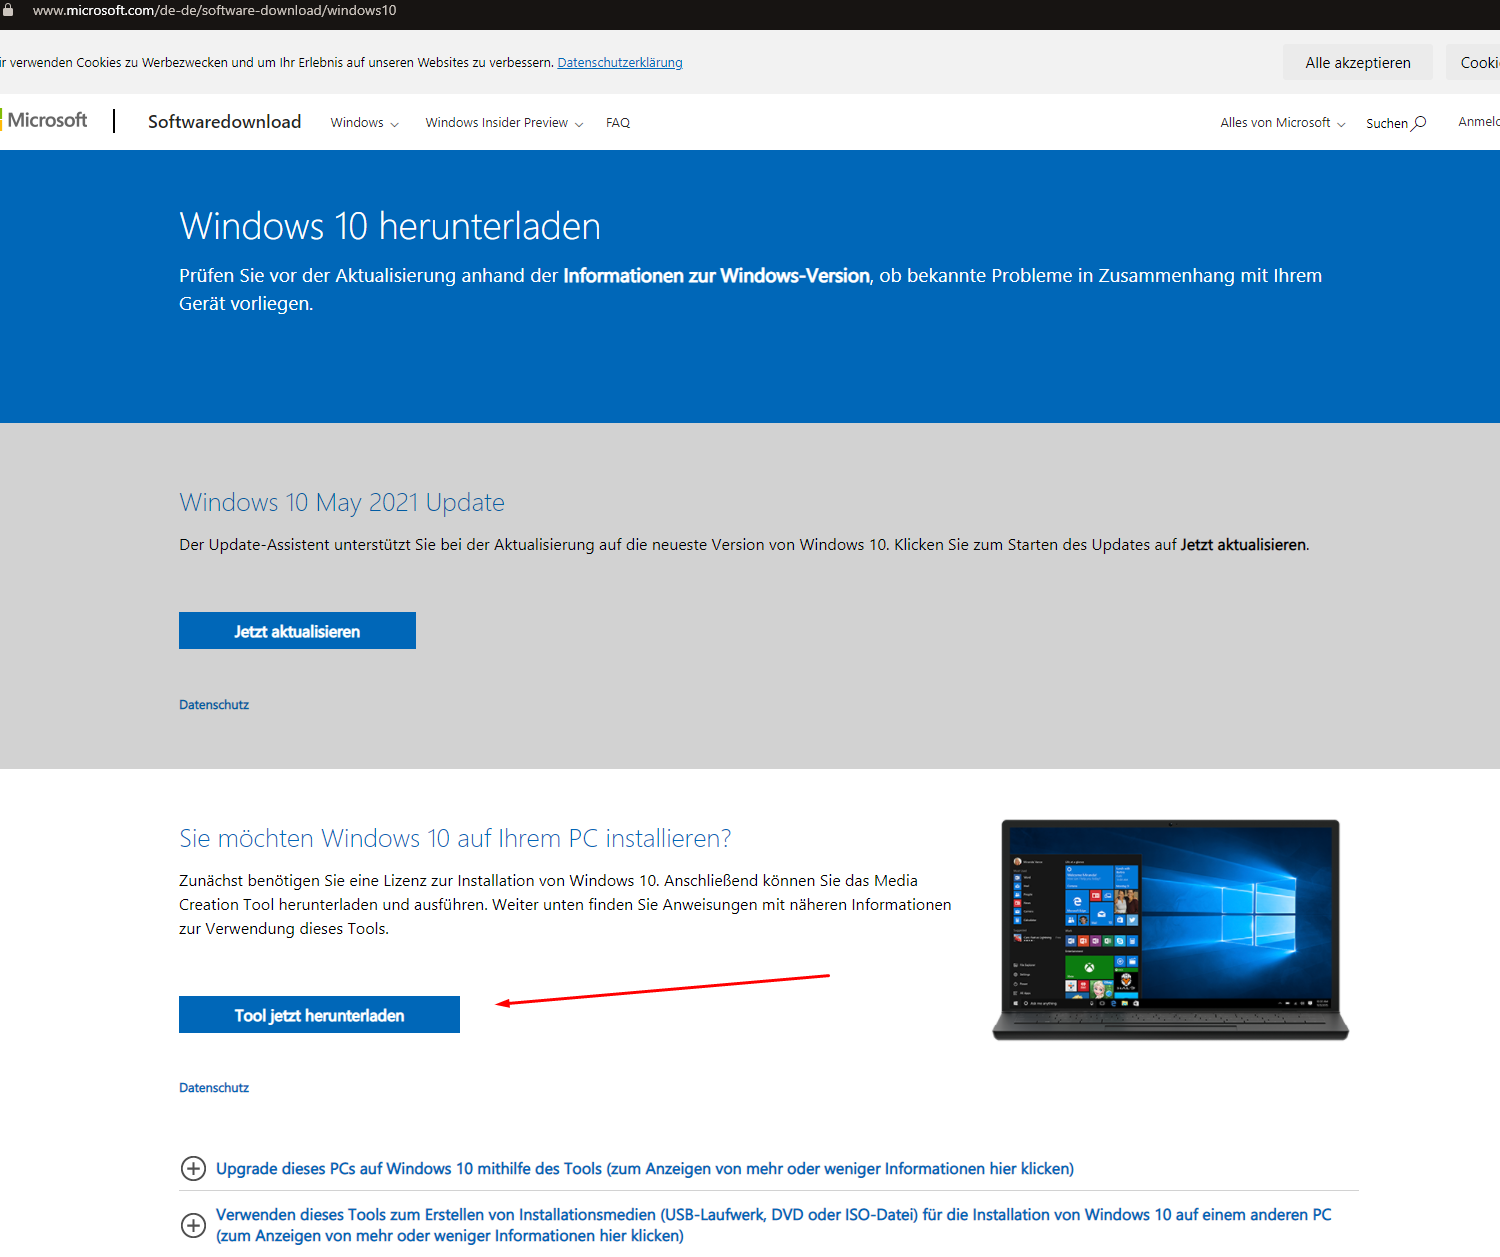Expand Alles von Microsoft menu

[1283, 123]
